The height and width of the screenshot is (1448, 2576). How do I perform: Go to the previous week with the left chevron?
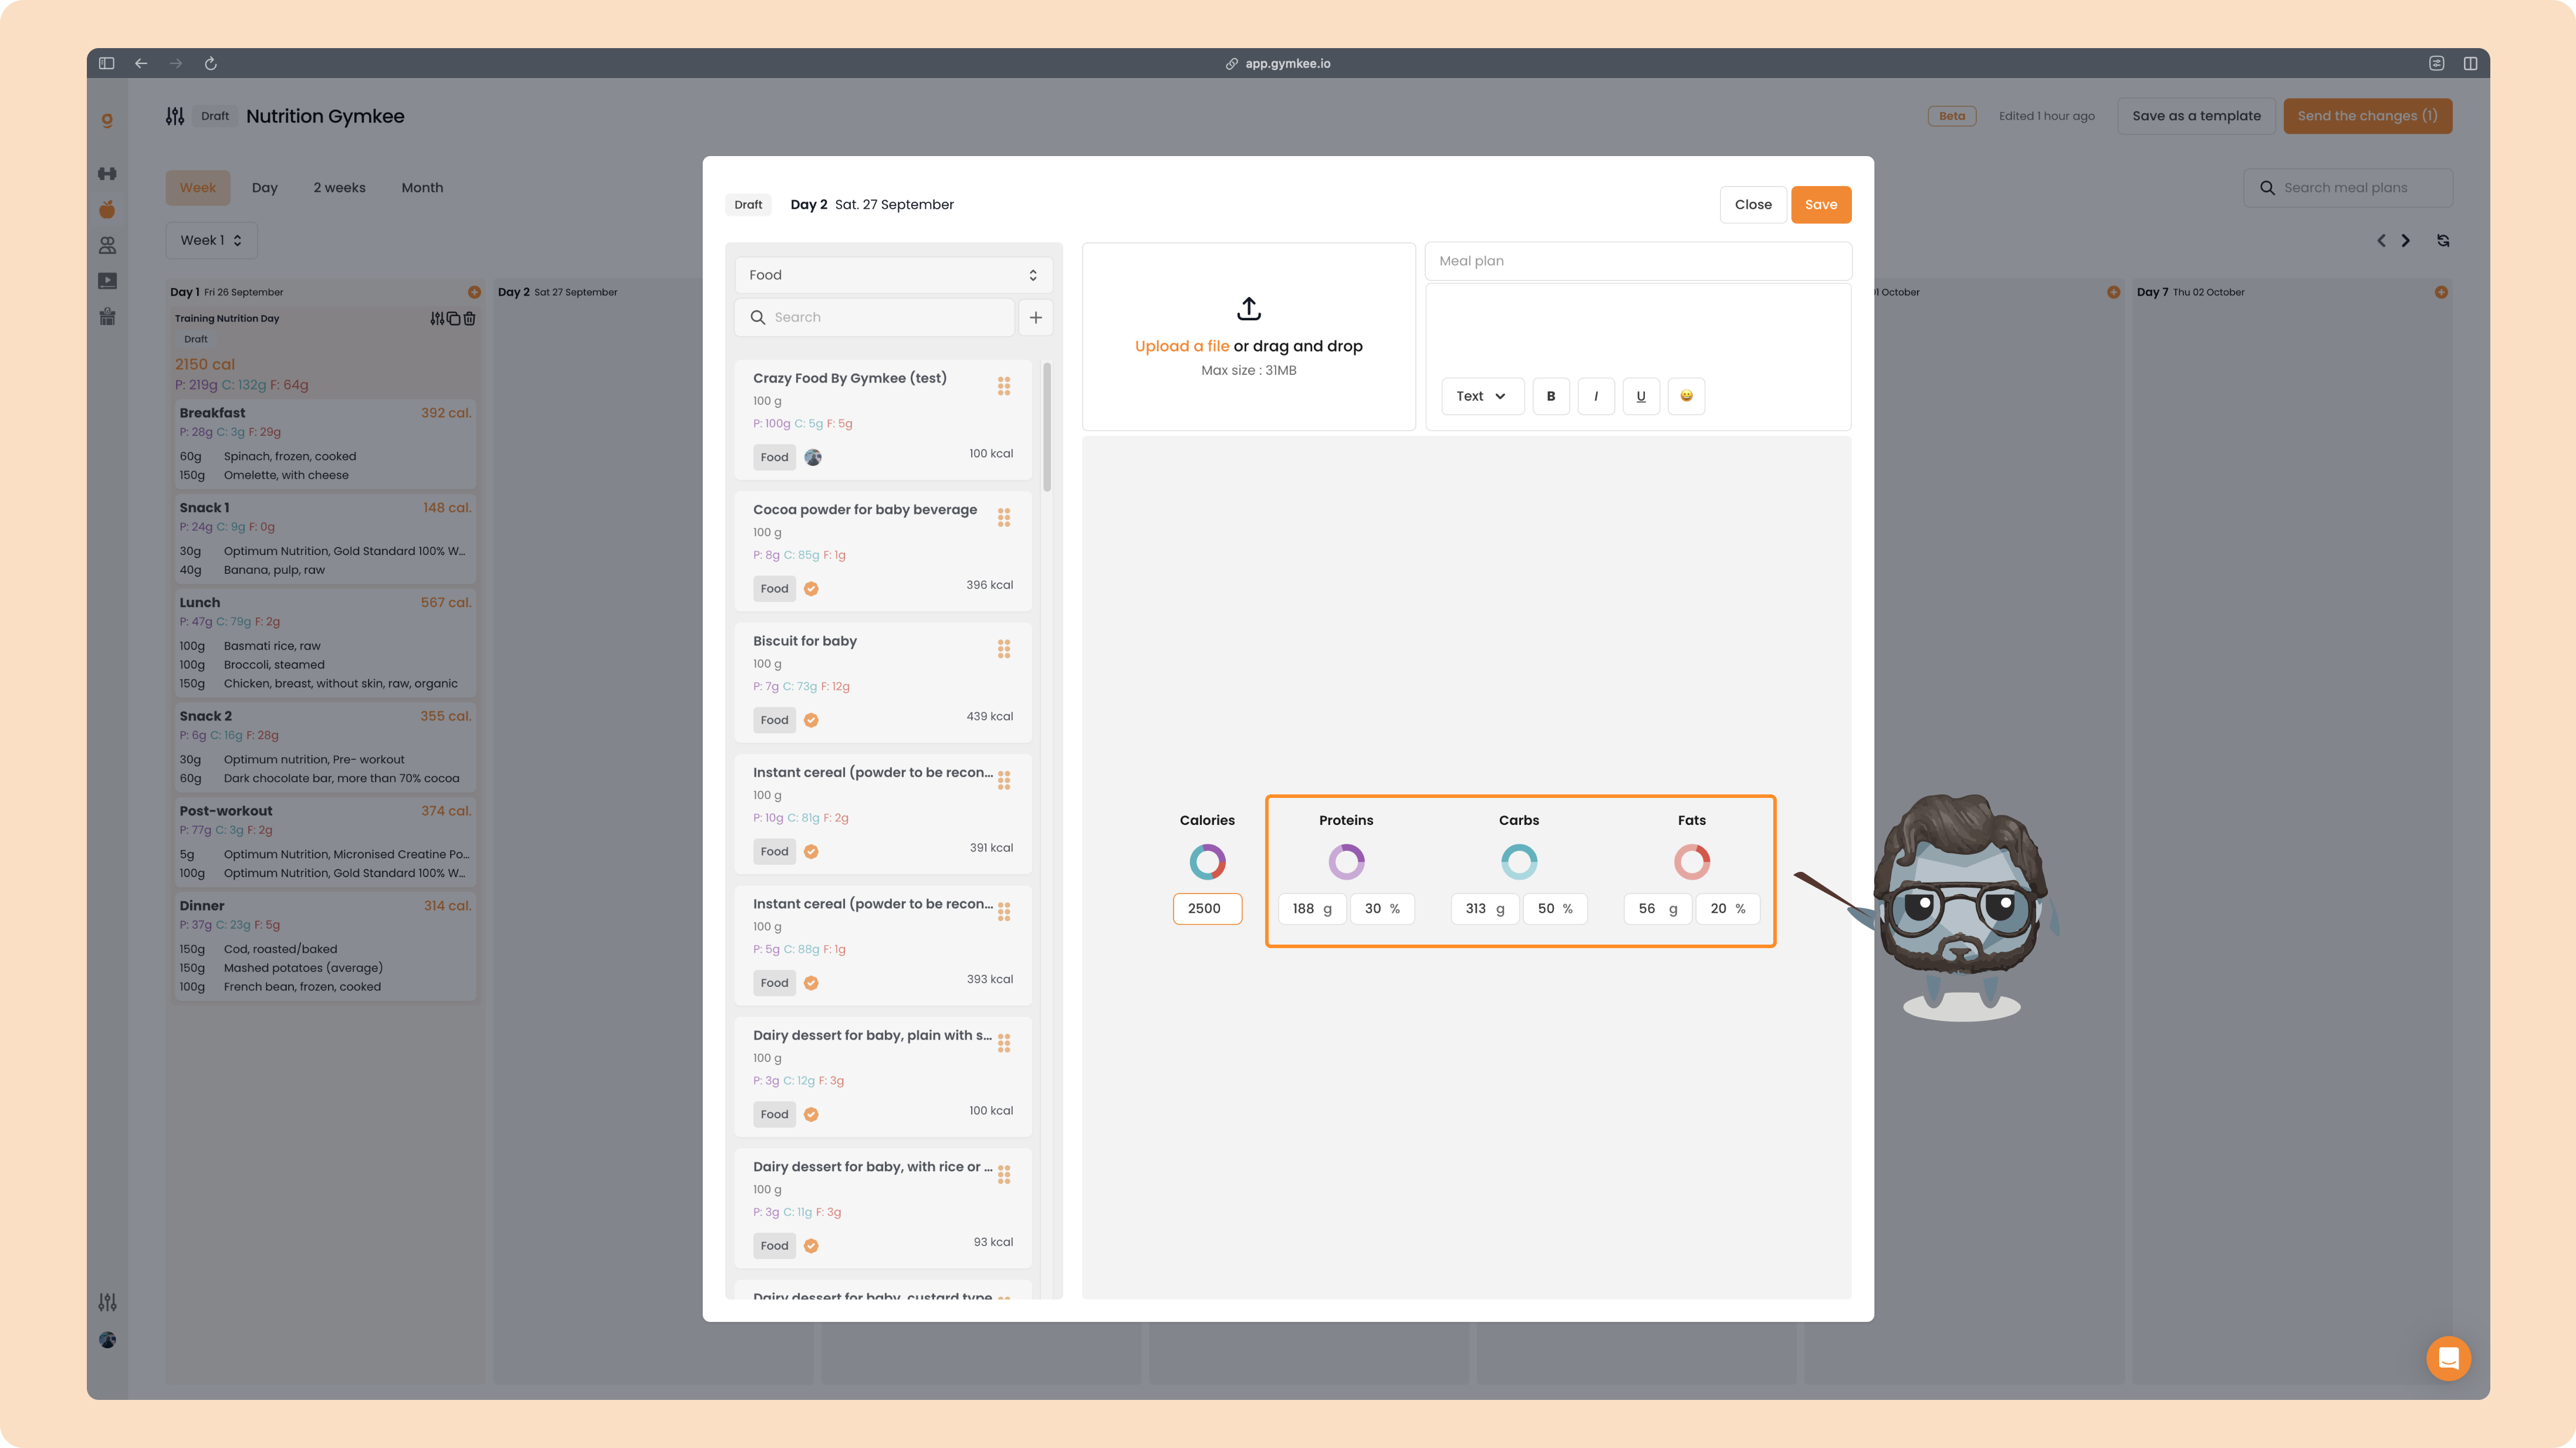[x=2381, y=240]
